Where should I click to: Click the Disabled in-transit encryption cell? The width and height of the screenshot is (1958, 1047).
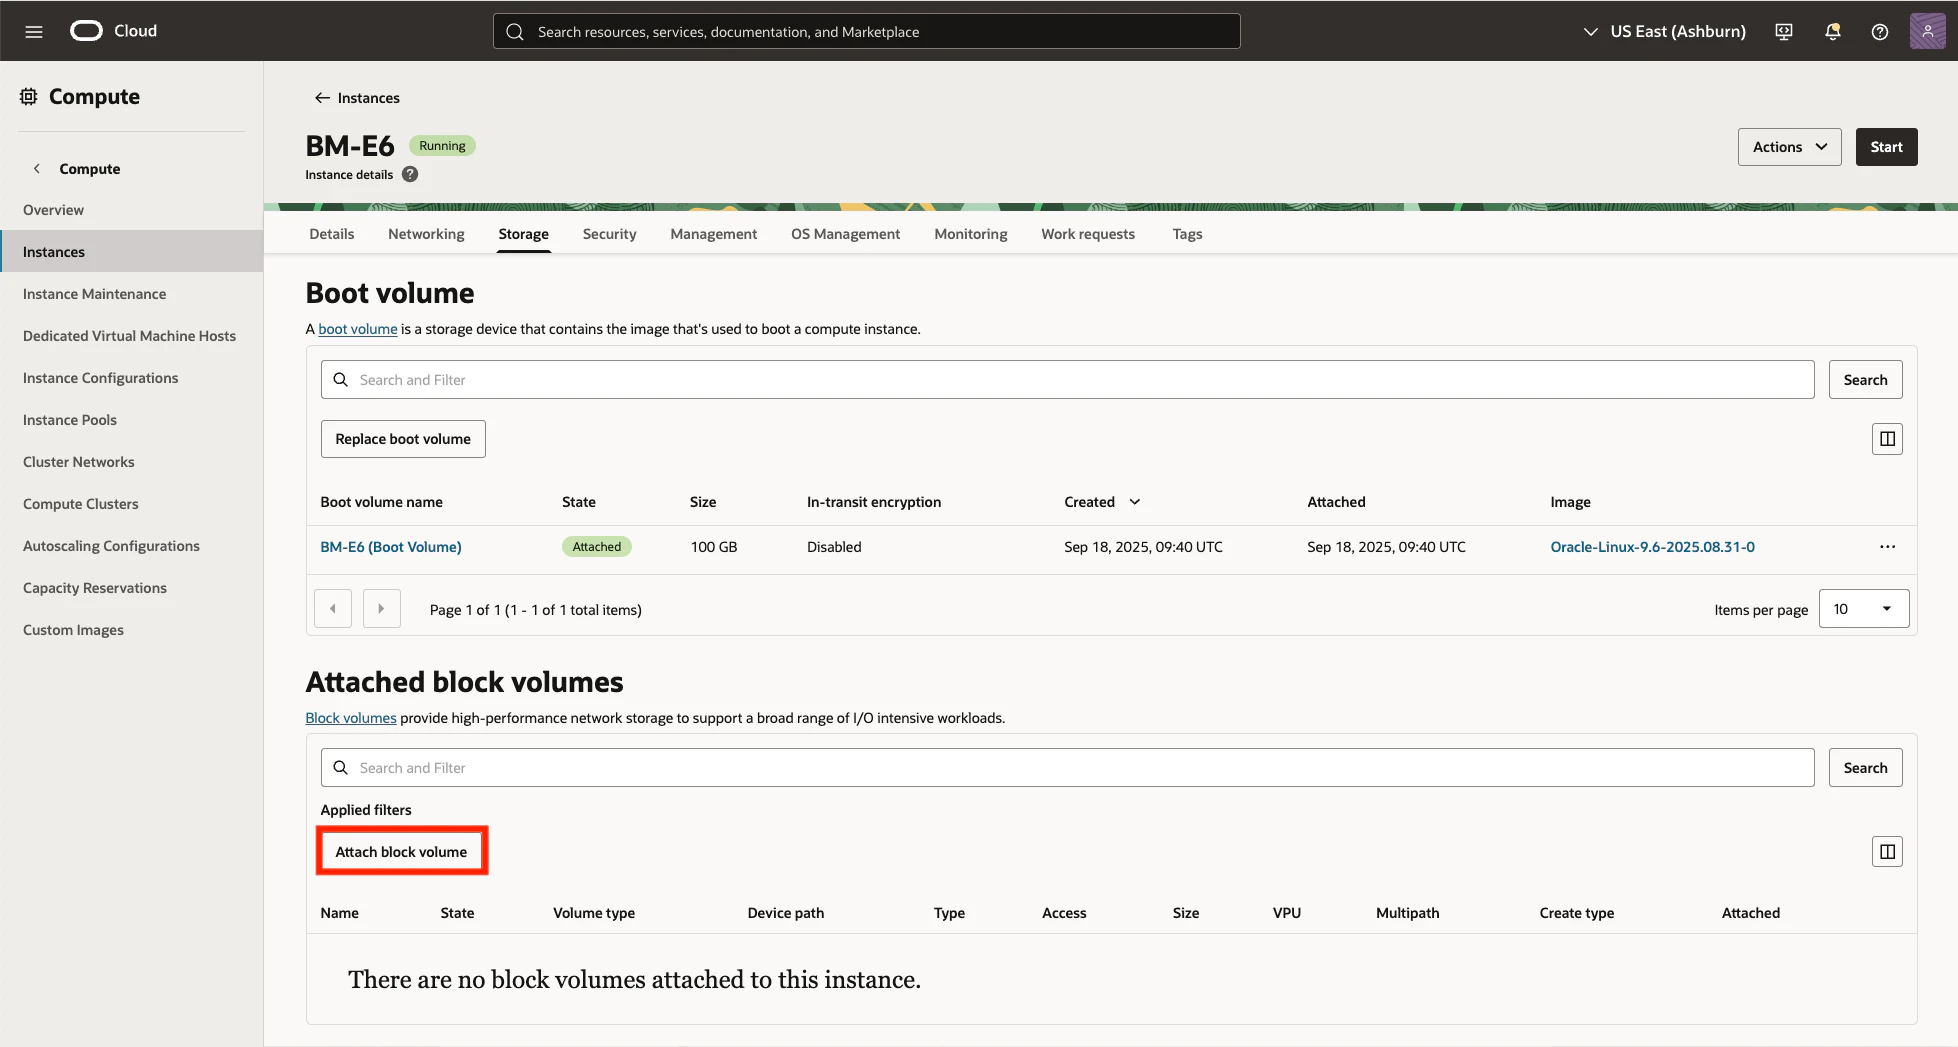(834, 547)
